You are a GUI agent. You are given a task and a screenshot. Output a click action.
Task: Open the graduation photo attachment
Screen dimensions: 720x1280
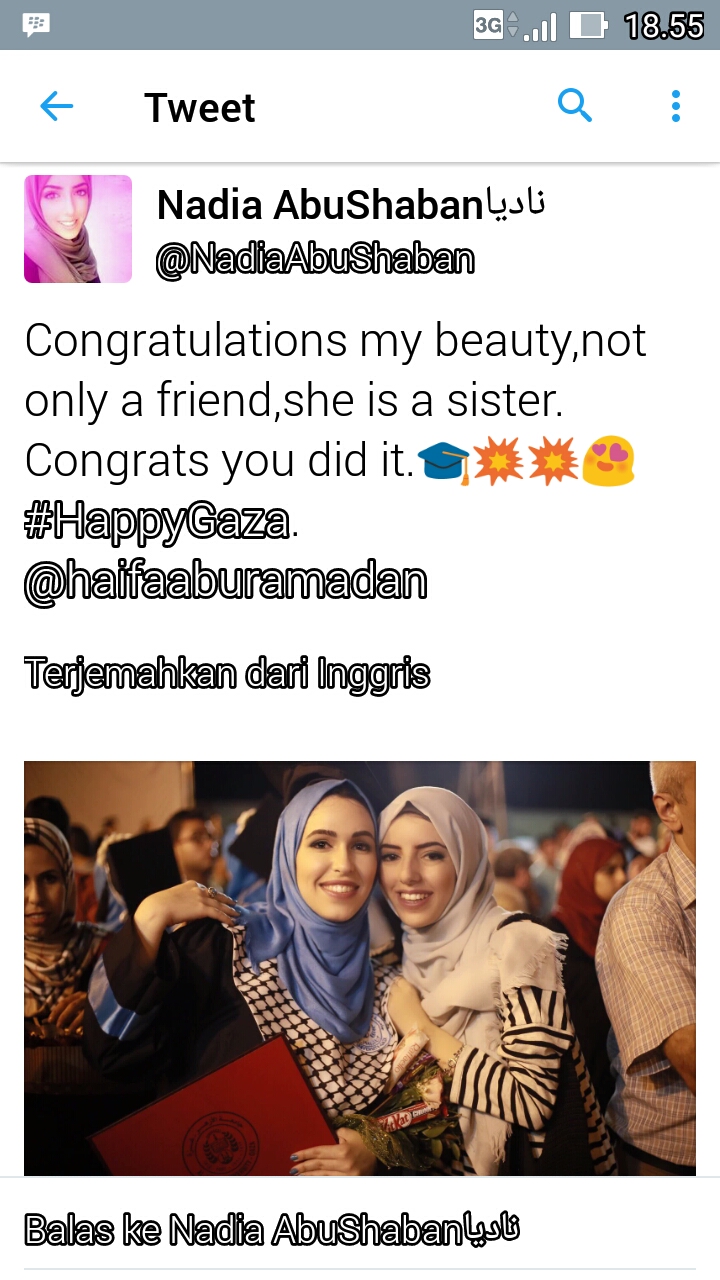pos(360,968)
